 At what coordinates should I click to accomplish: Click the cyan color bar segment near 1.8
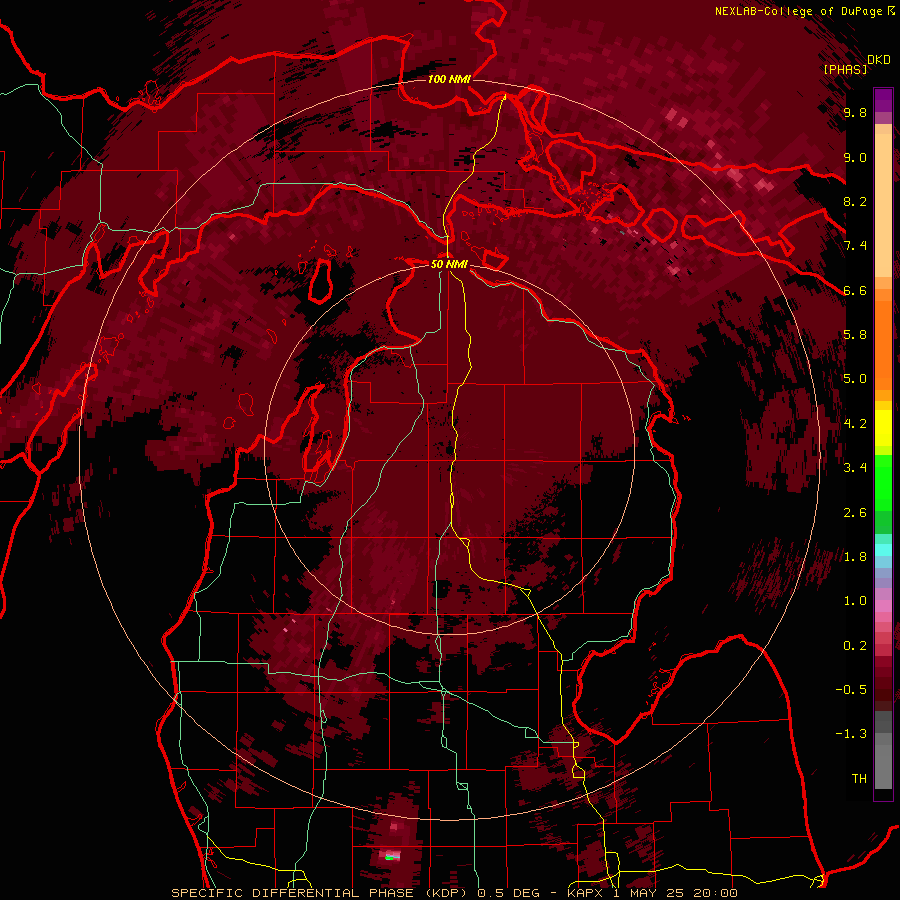(883, 550)
